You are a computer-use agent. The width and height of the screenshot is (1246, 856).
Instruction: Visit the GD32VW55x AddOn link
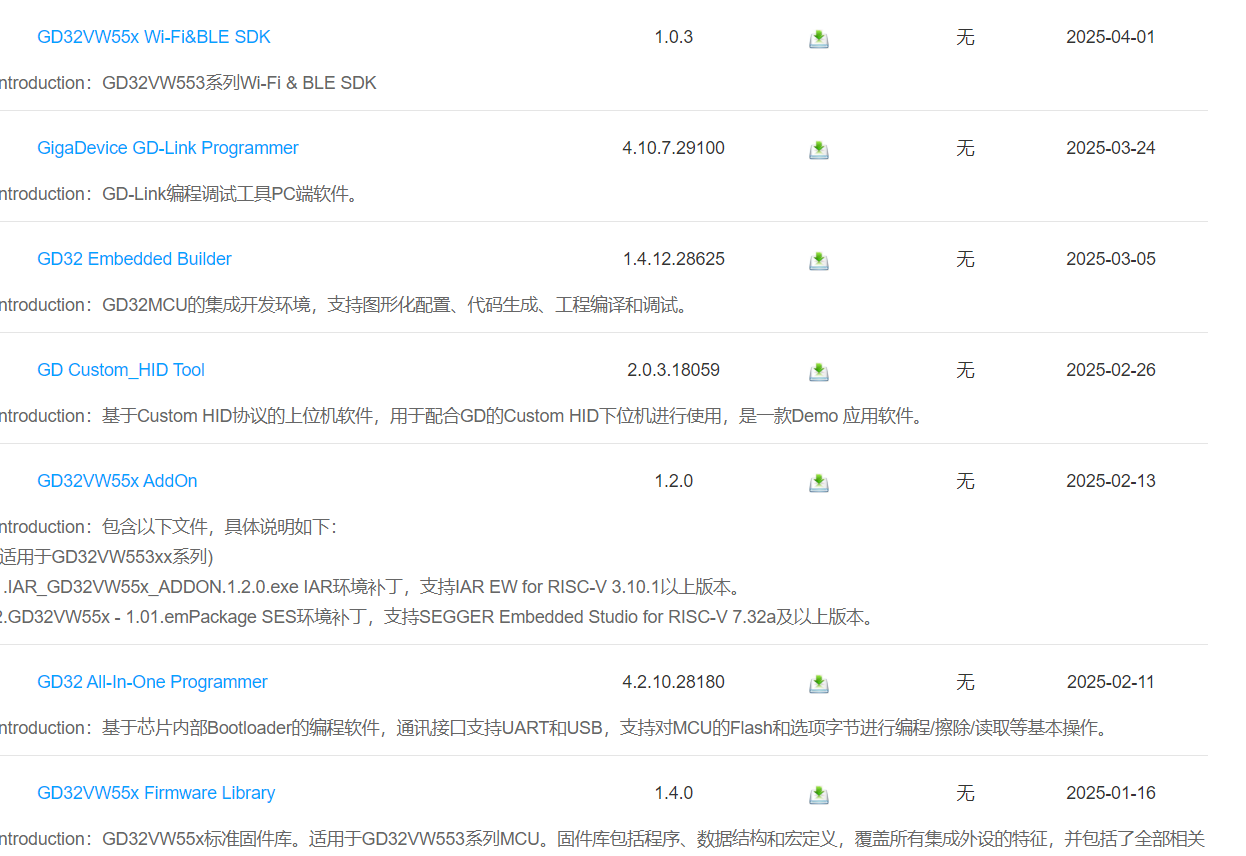(117, 481)
